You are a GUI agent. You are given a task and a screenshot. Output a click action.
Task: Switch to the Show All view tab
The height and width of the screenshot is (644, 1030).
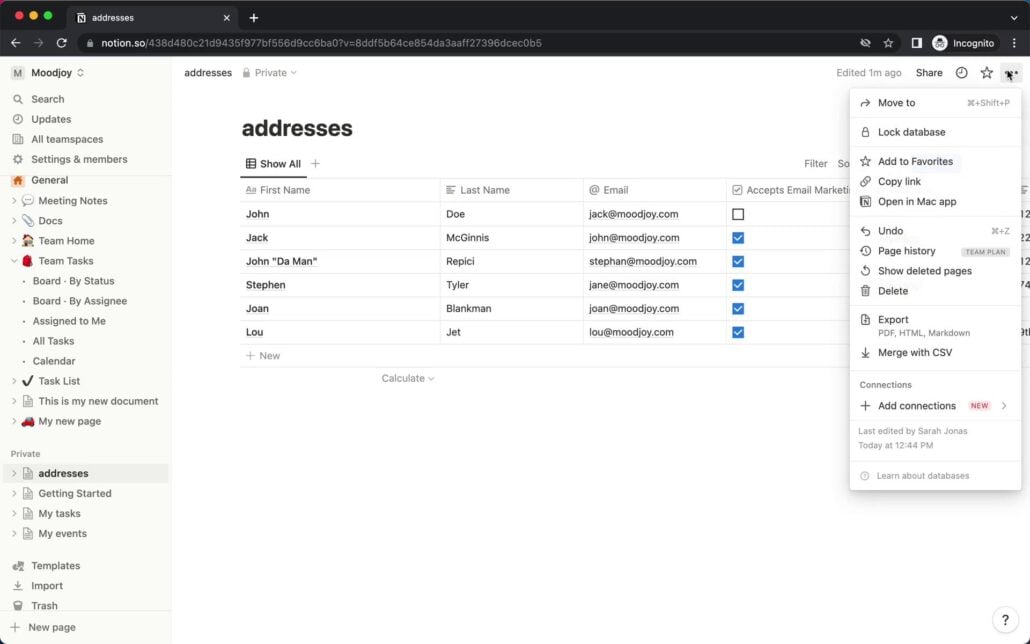(273, 164)
